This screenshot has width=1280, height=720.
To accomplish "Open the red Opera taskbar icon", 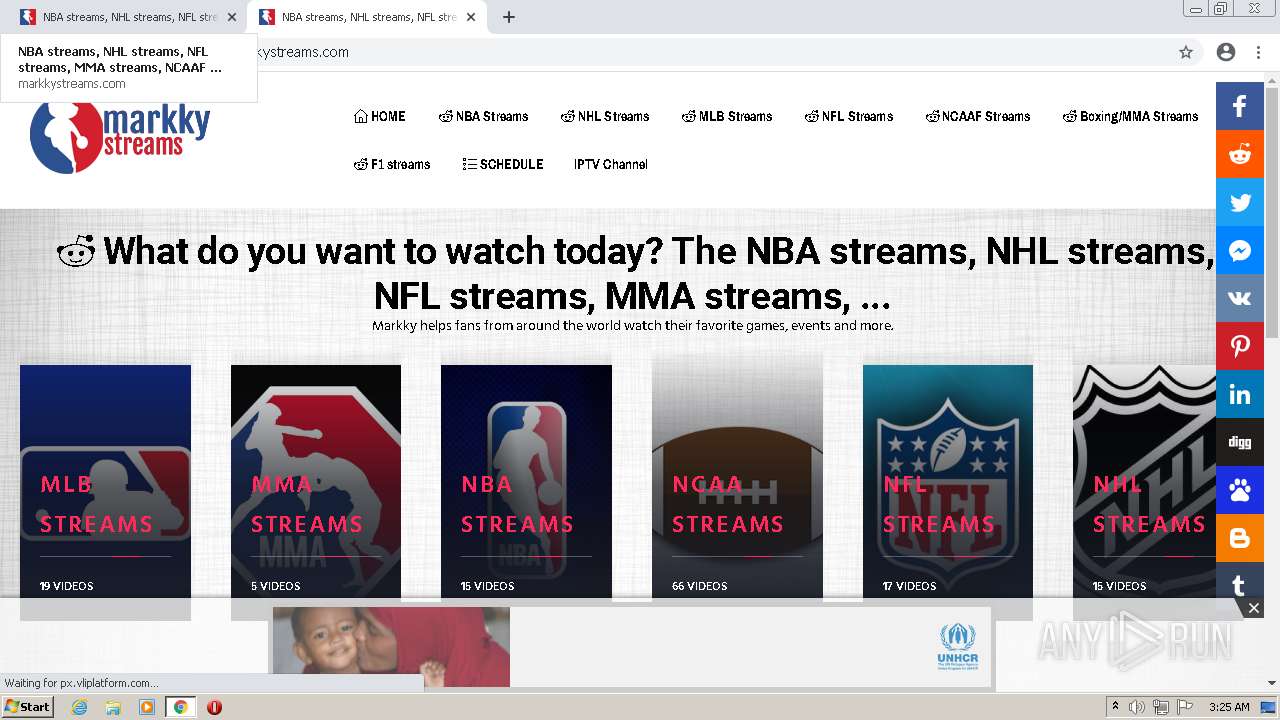I will 214,707.
